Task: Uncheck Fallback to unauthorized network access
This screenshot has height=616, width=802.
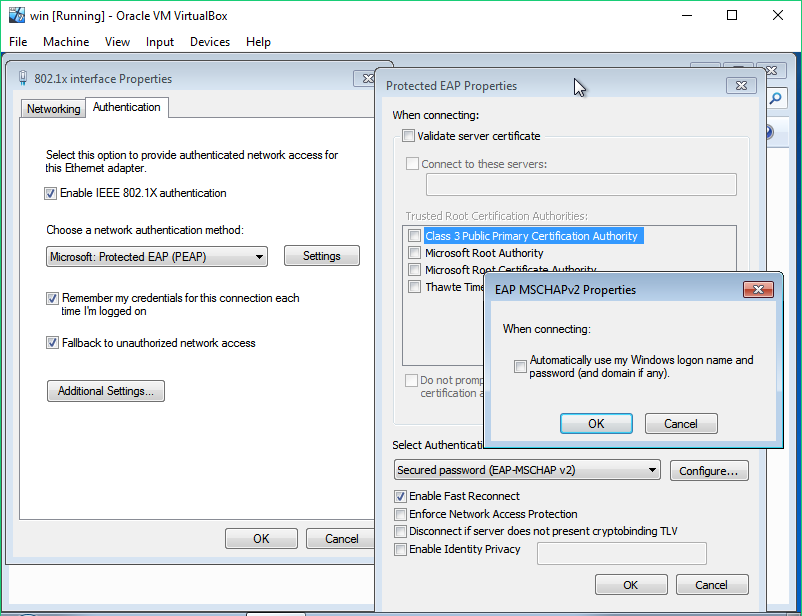Action: pos(52,343)
